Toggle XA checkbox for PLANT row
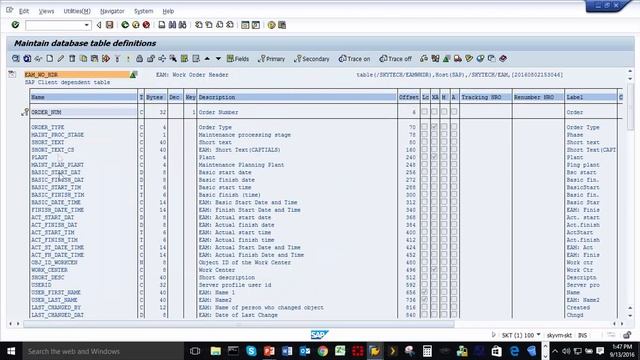 point(434,157)
